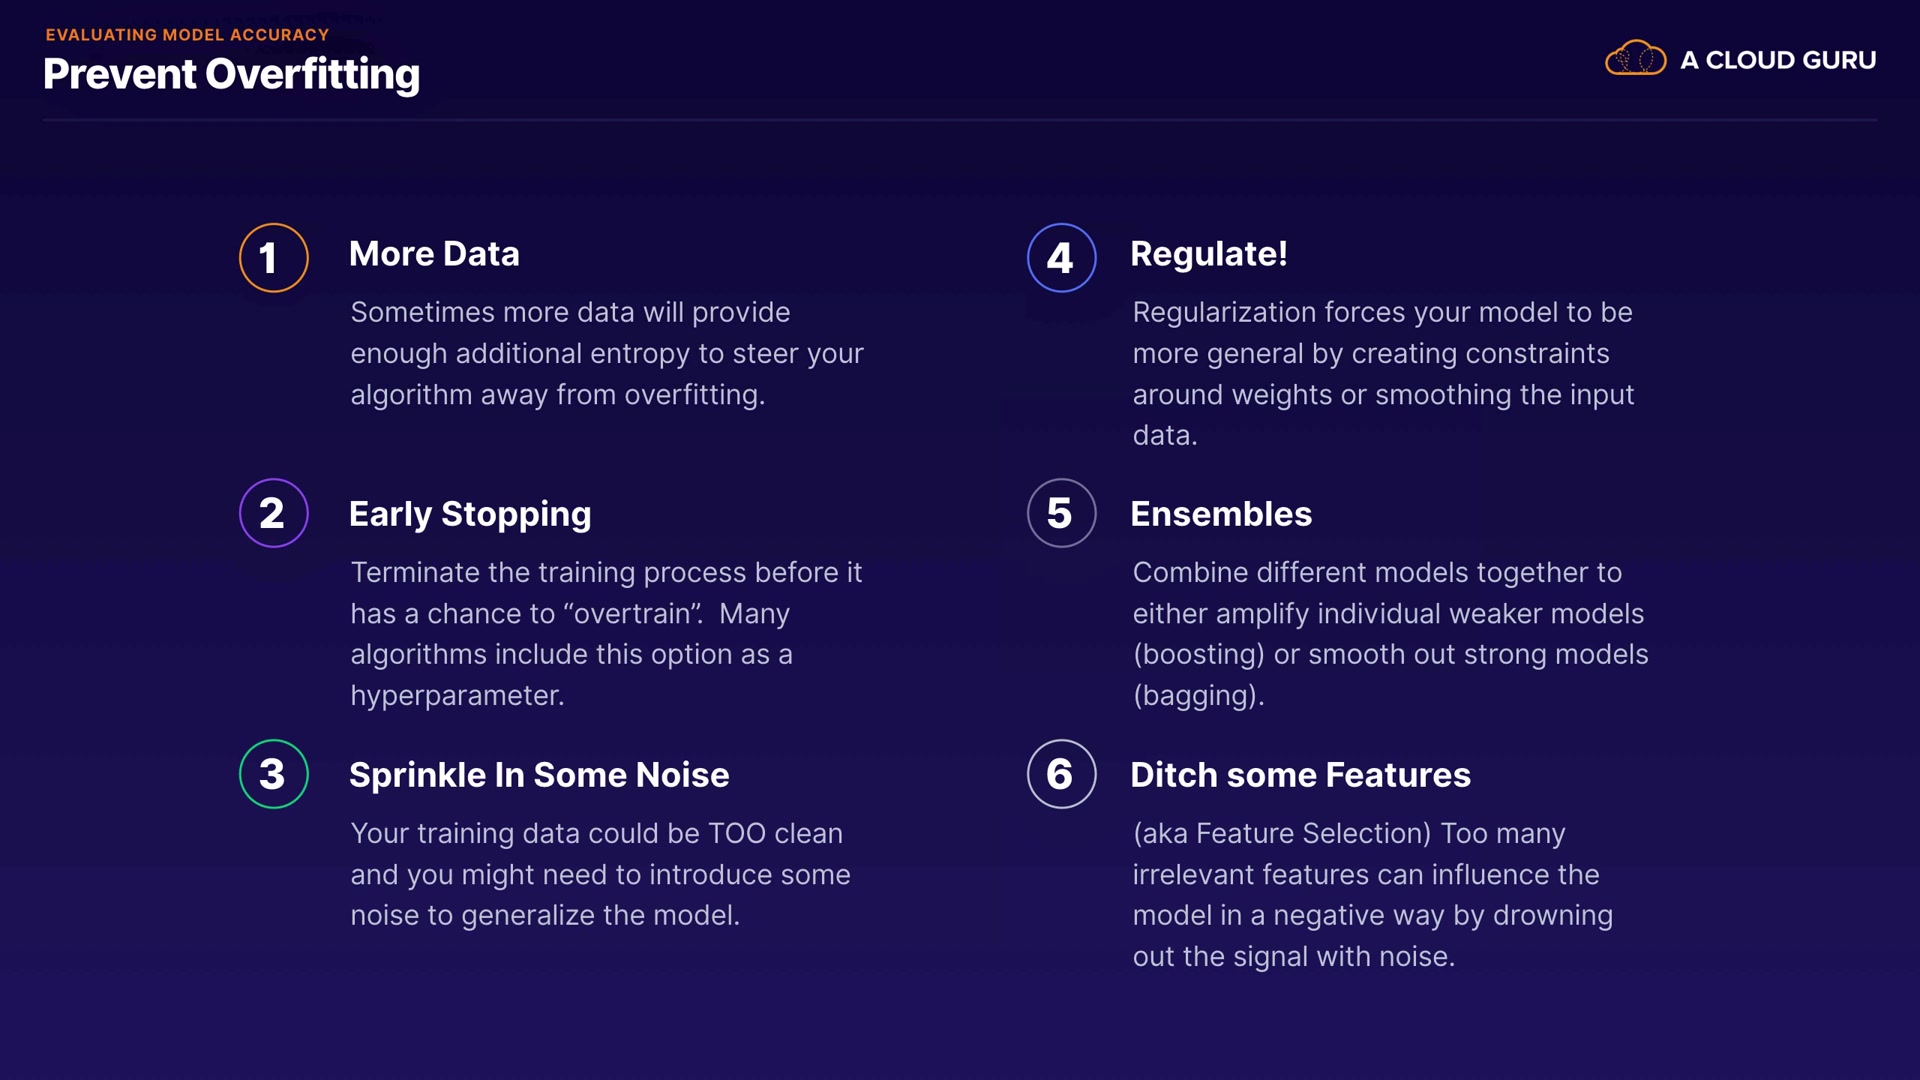Viewport: 1920px width, 1080px height.
Task: Click the green number 3 circle
Action: tap(273, 774)
